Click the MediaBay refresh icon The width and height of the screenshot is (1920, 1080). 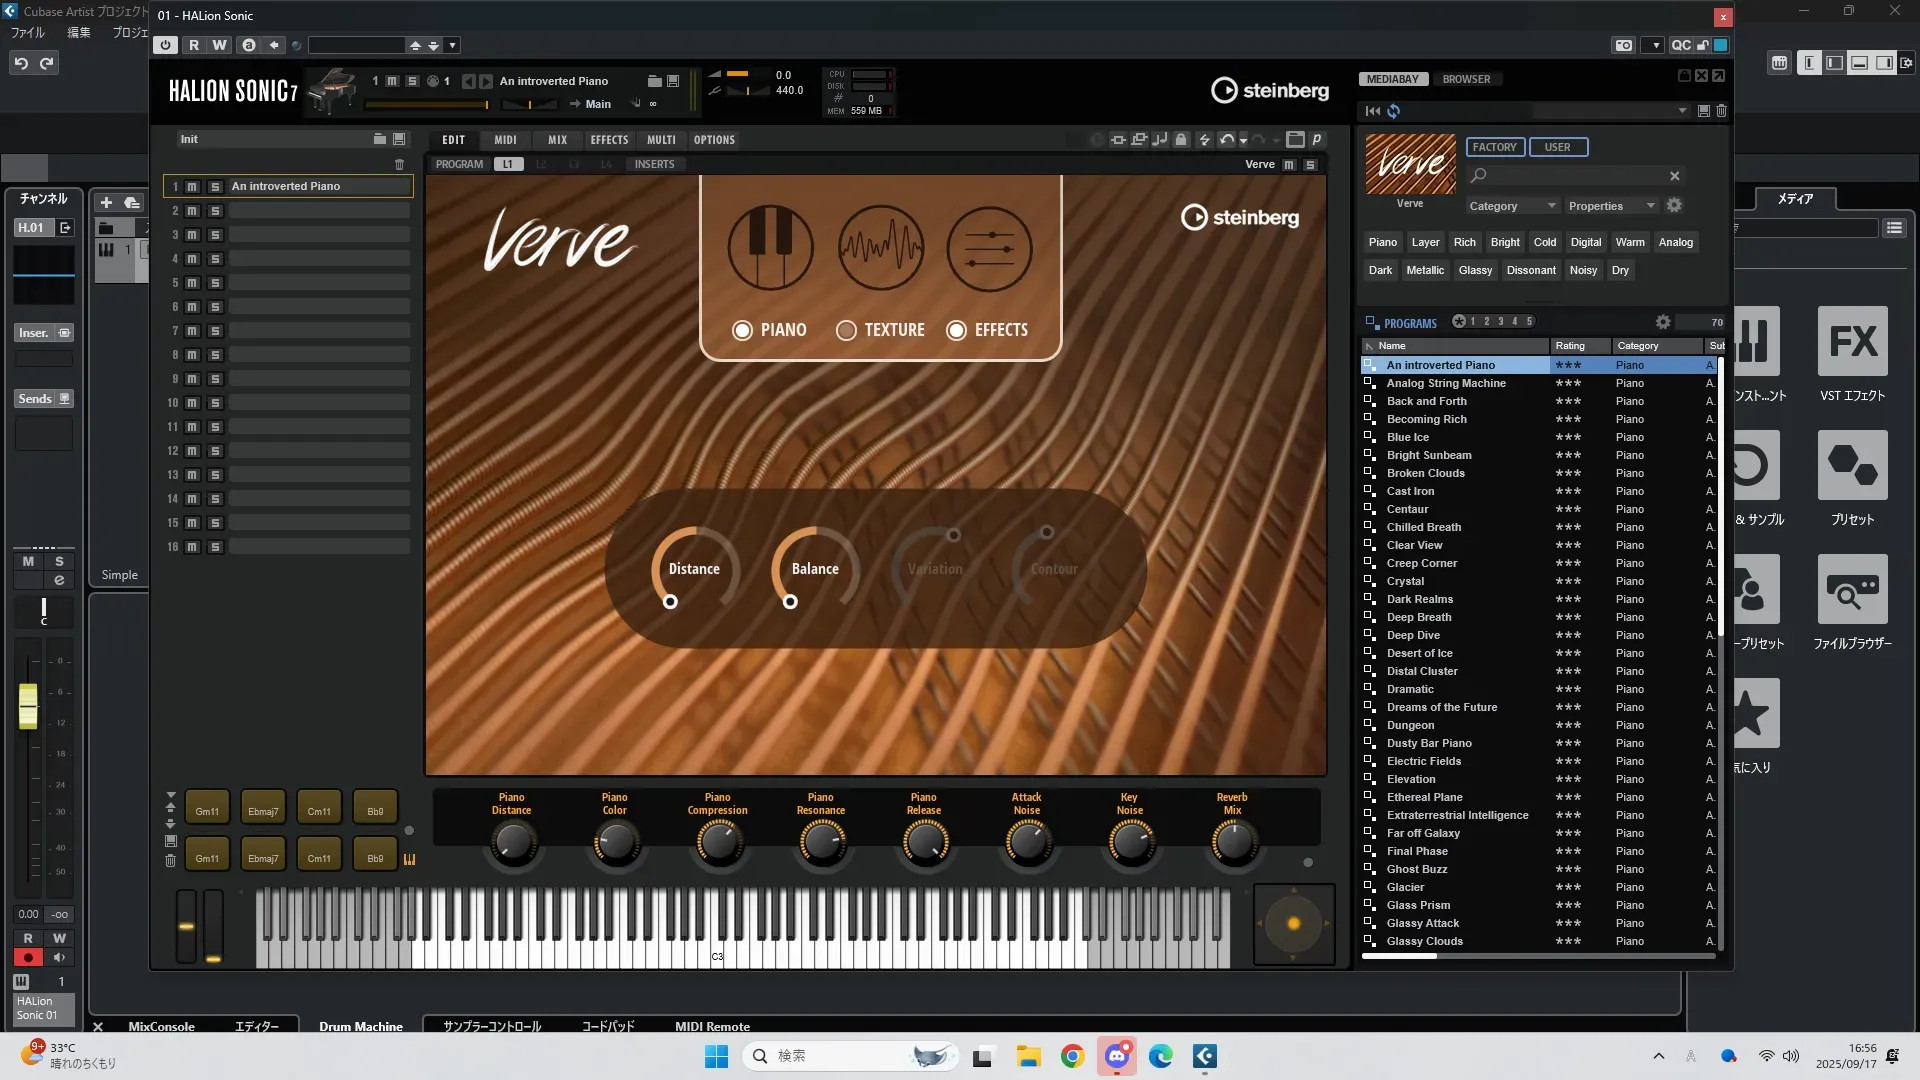click(1393, 111)
